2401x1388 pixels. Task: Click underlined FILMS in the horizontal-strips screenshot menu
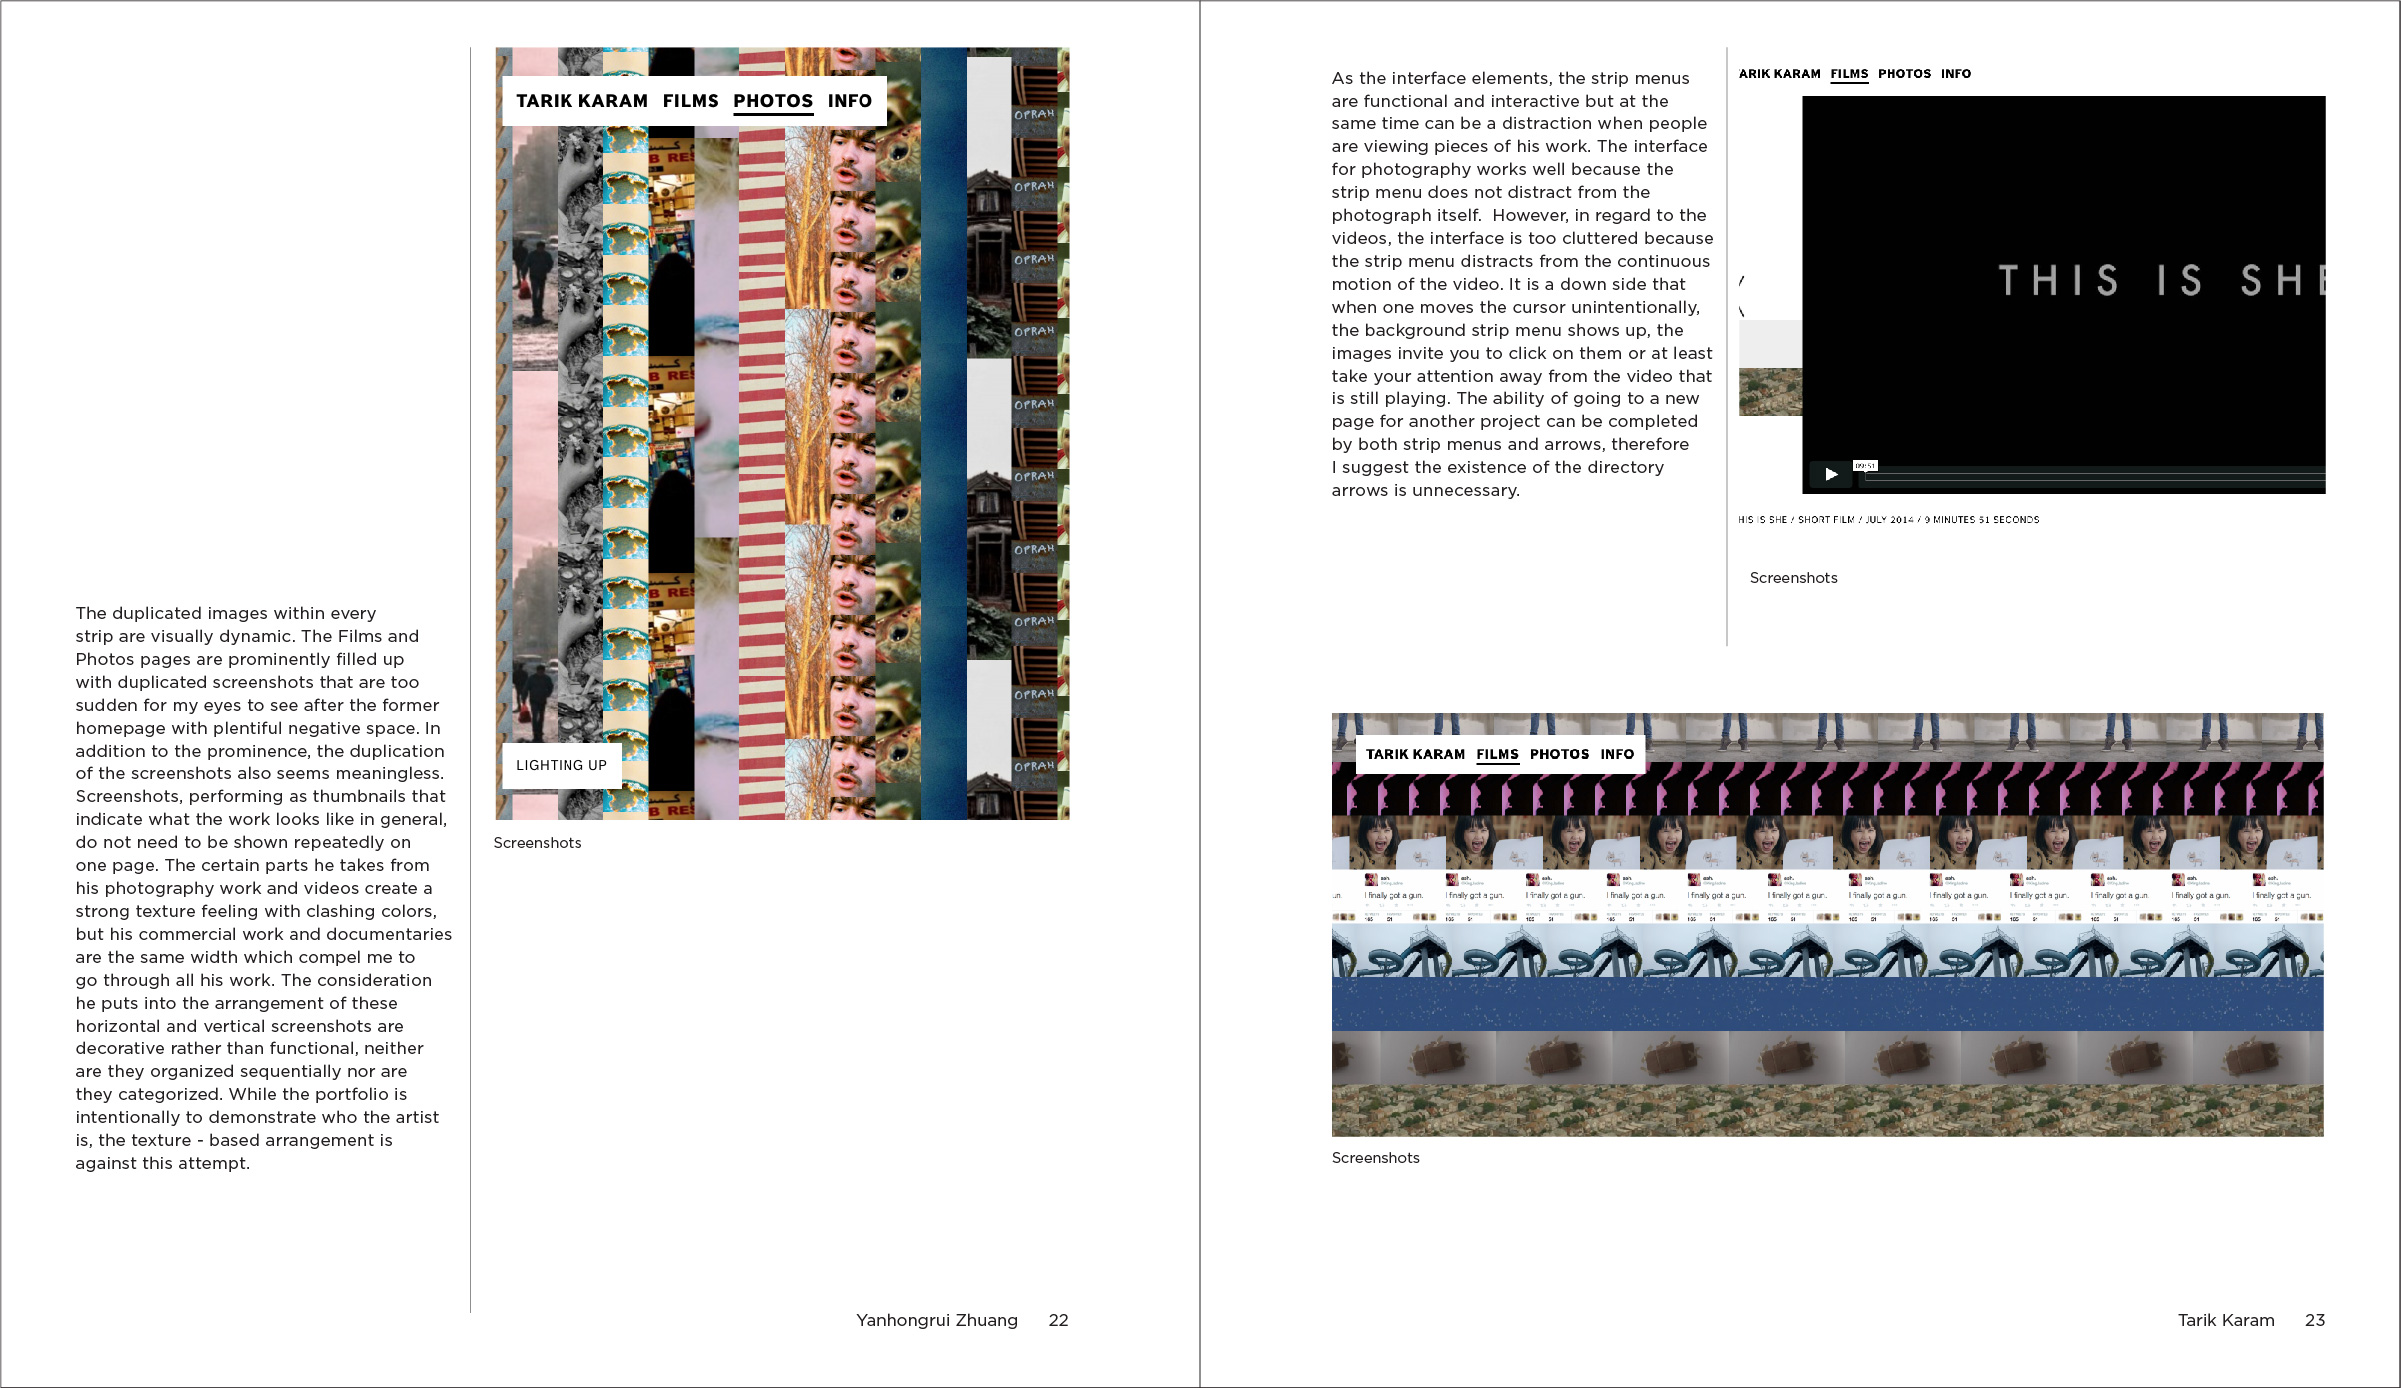click(x=1497, y=754)
